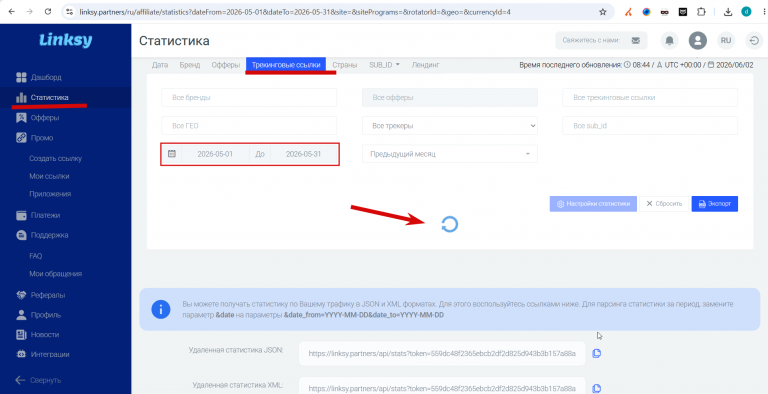Click the Все трекинговые ссылки field
768x394 pixels.
650,98
